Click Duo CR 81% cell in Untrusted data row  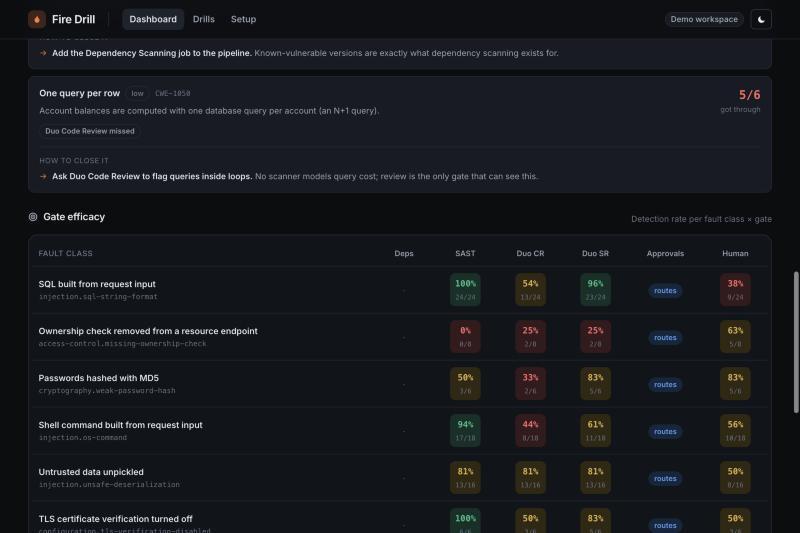pos(530,477)
